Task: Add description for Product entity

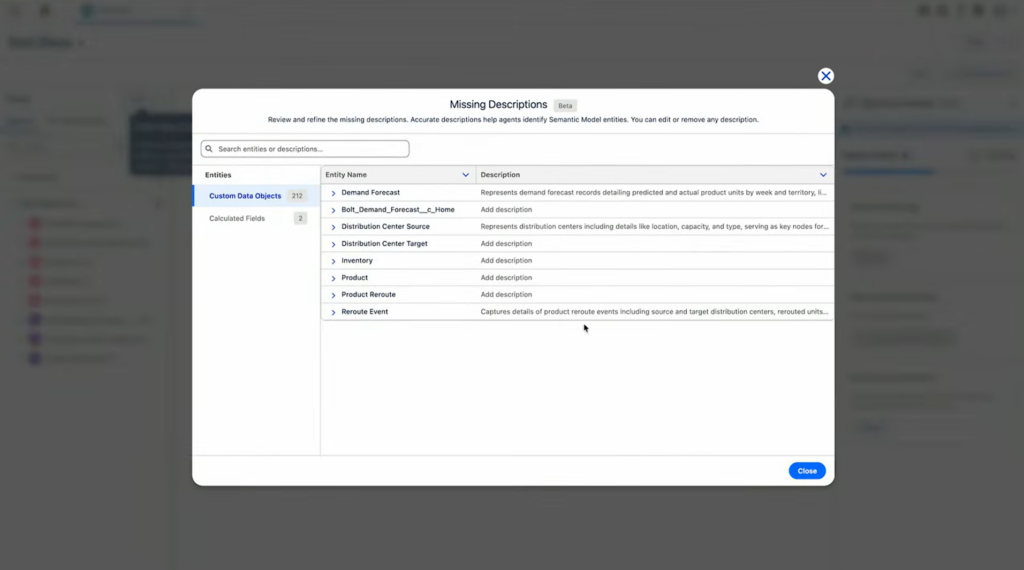Action: 506,277
